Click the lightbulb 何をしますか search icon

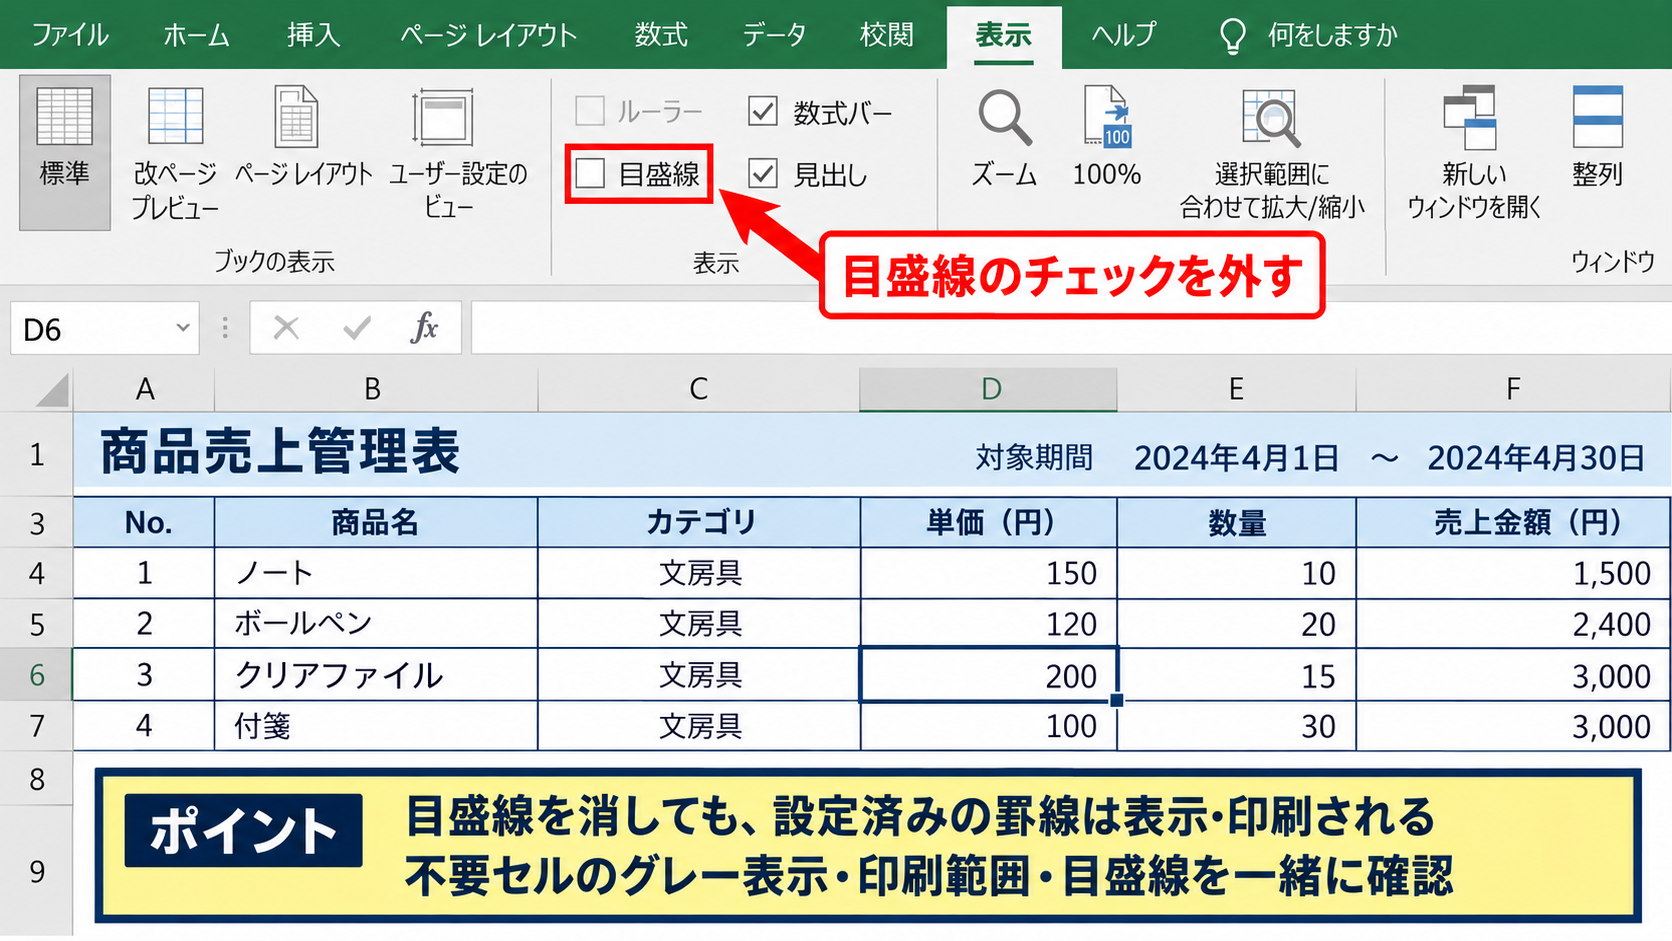1232,36
